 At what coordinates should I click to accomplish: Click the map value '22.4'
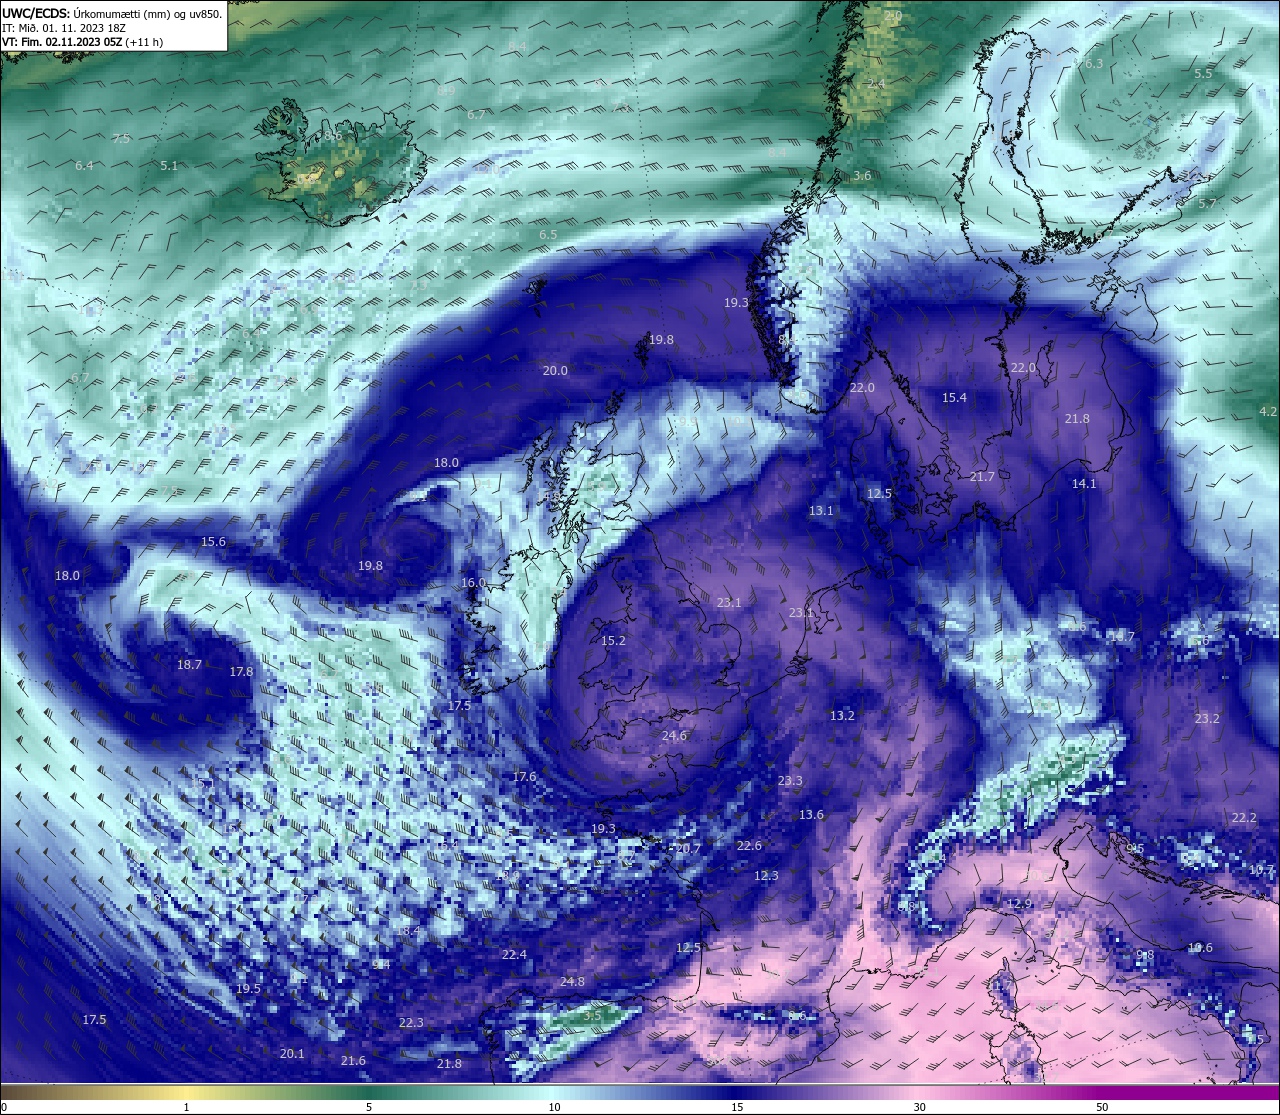point(514,954)
